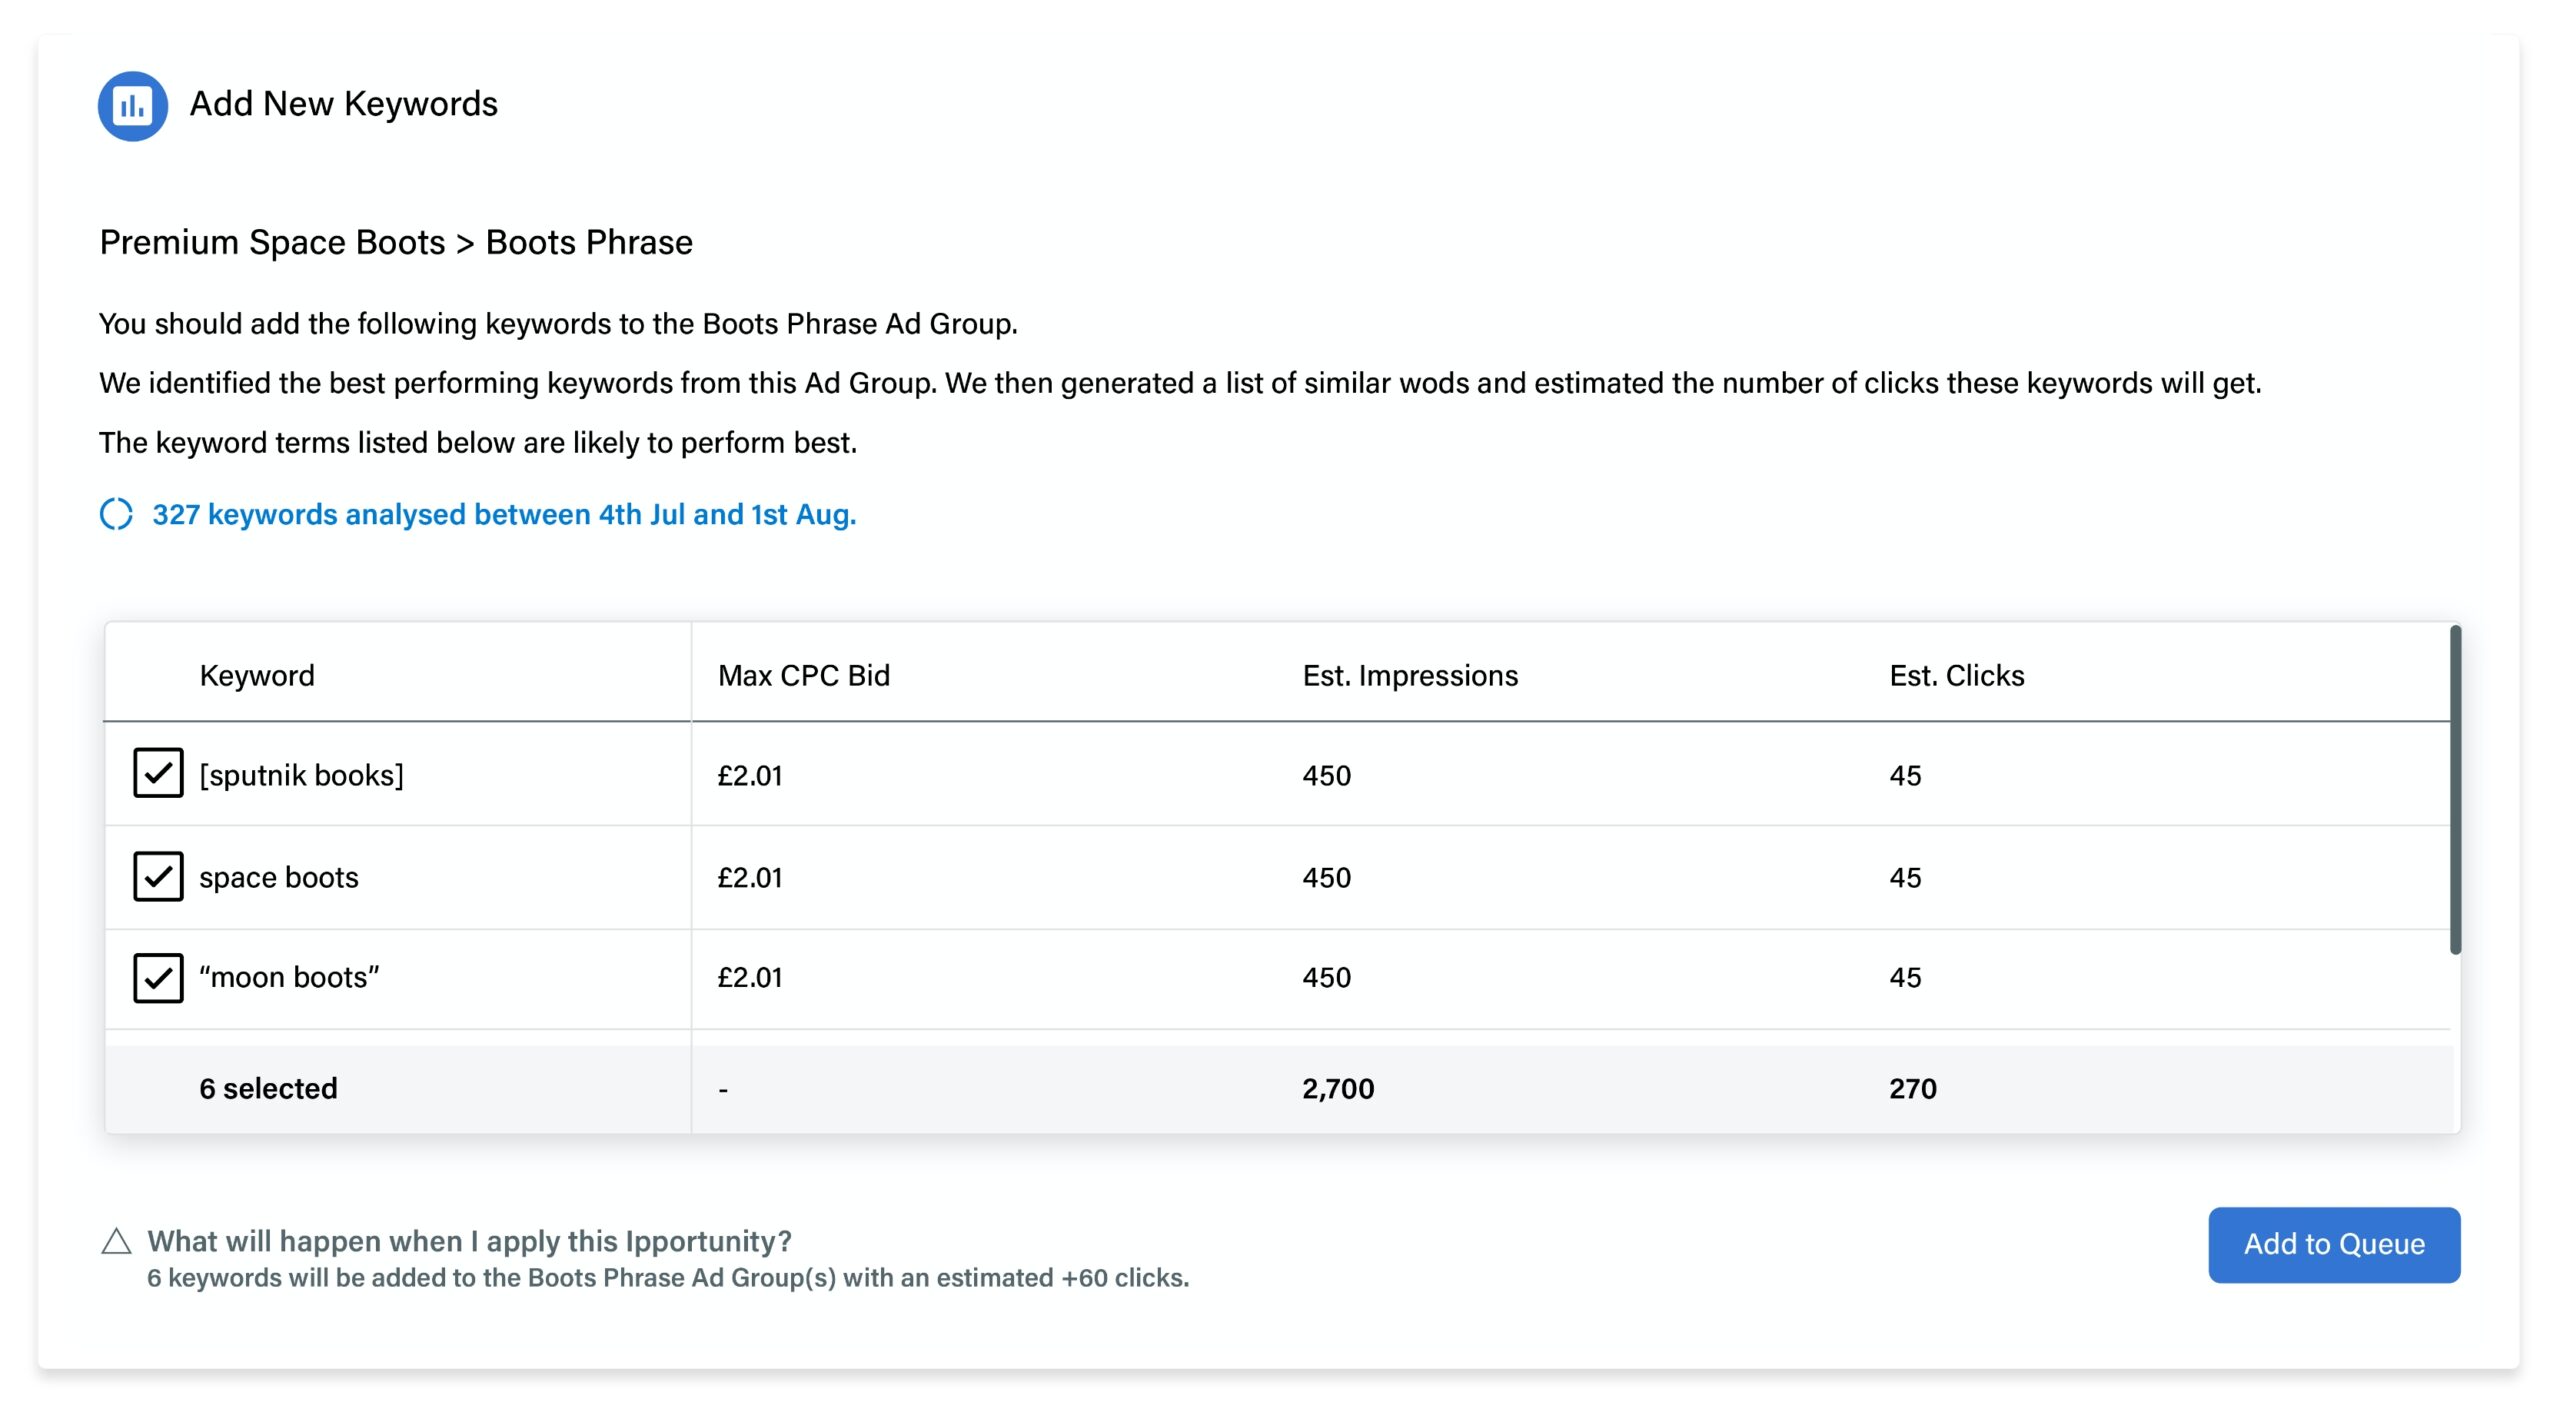2560x1412 pixels.
Task: Open the 327 keywords analysed link
Action: 504,514
